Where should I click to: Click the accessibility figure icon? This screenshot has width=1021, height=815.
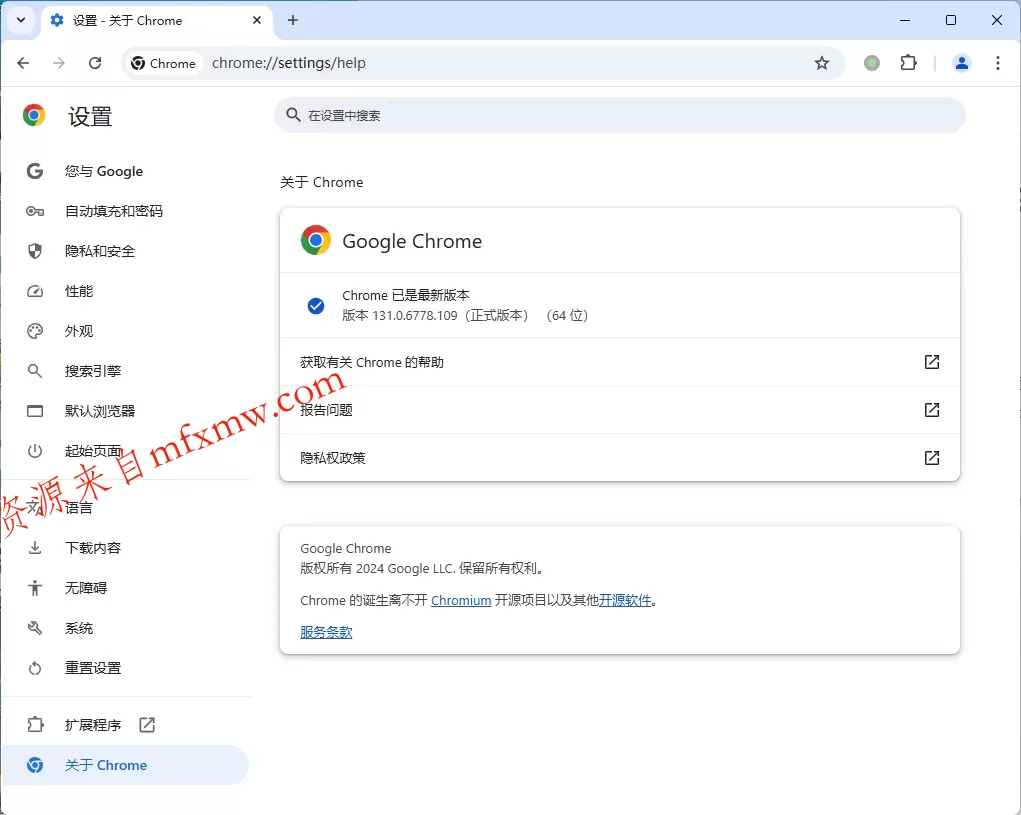coord(35,588)
